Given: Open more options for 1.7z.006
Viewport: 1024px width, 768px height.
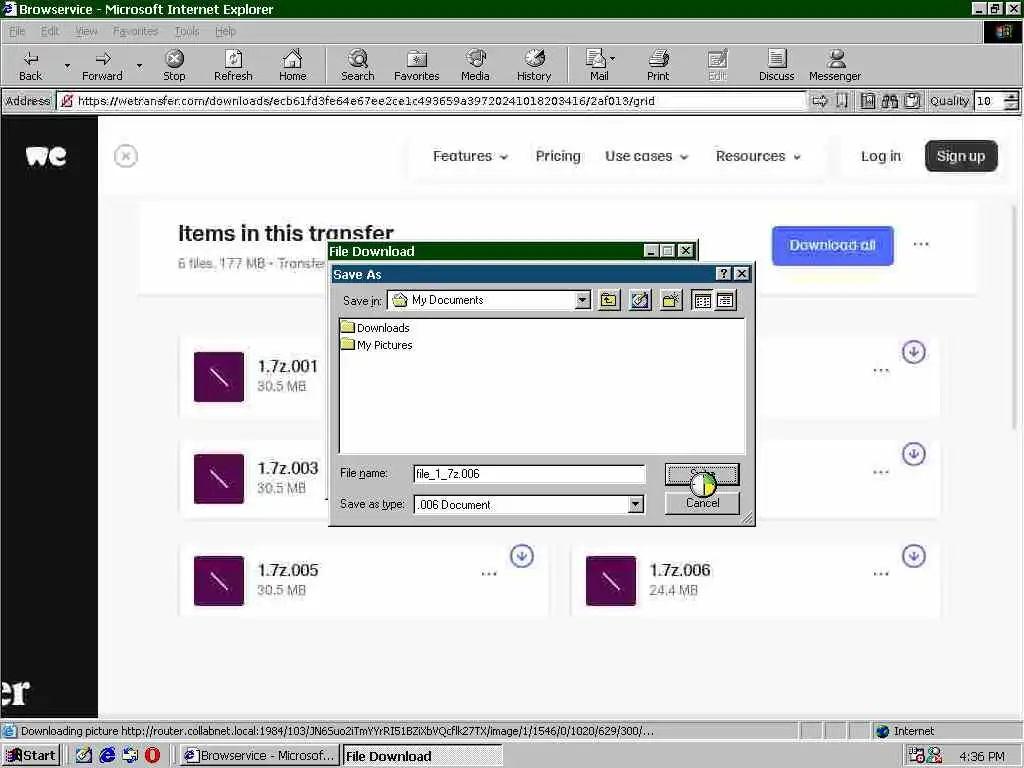Looking at the screenshot, I should coord(881,574).
